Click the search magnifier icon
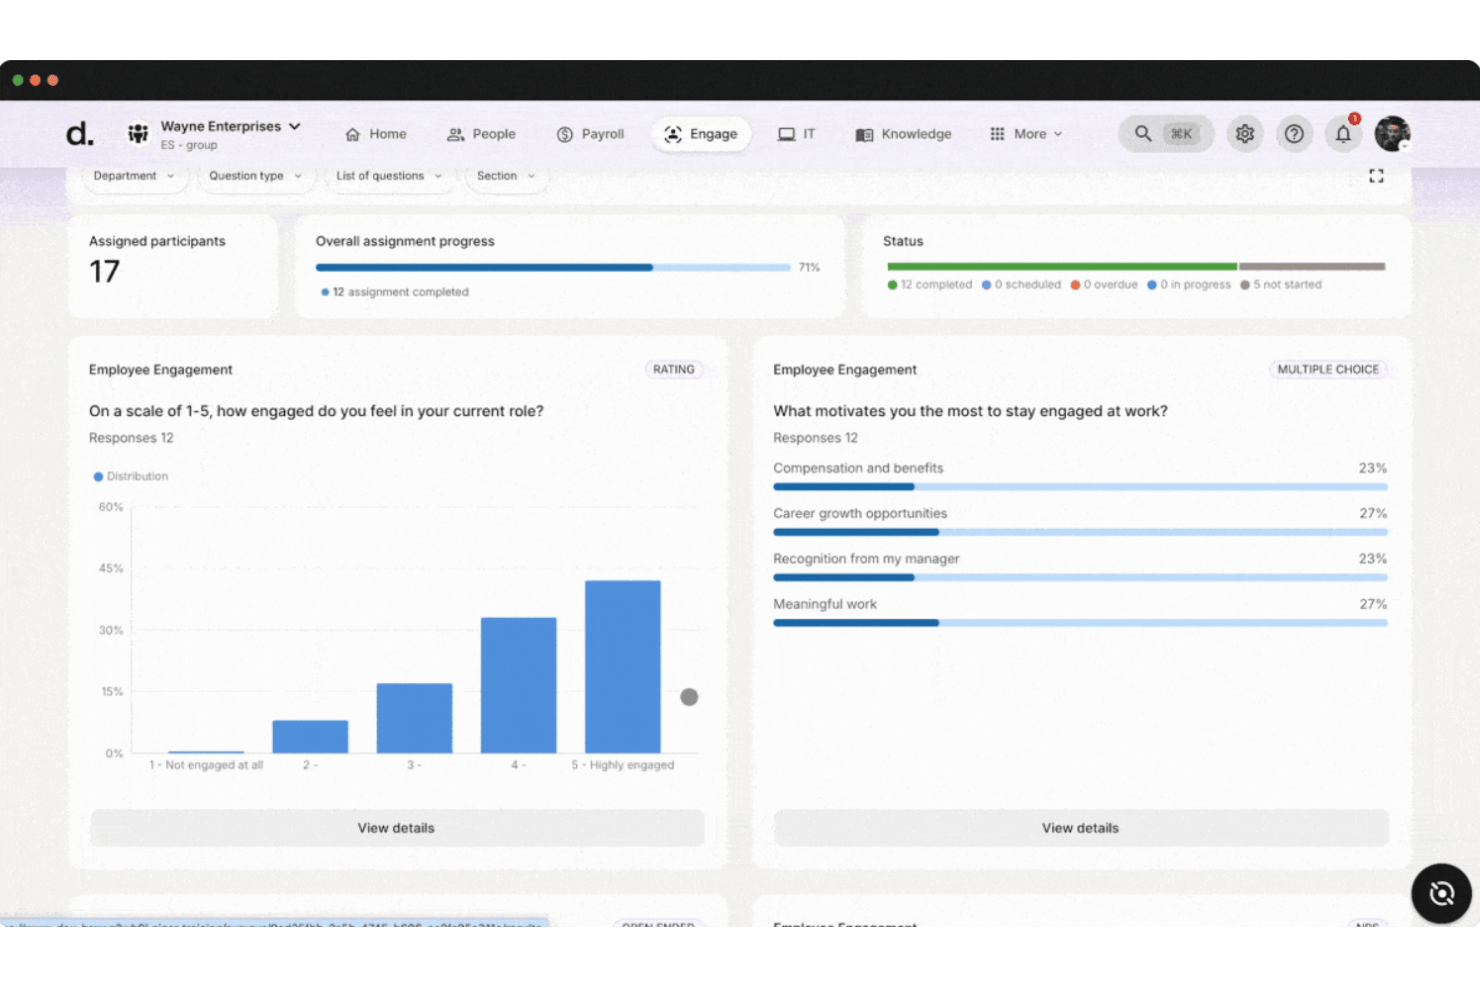 (1142, 134)
